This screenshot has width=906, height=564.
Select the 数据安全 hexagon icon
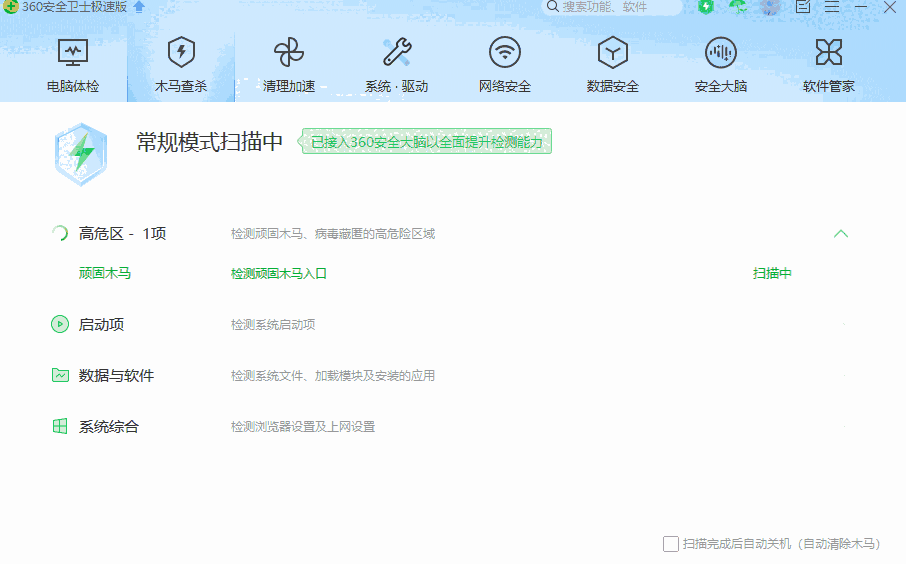pyautogui.click(x=613, y=52)
